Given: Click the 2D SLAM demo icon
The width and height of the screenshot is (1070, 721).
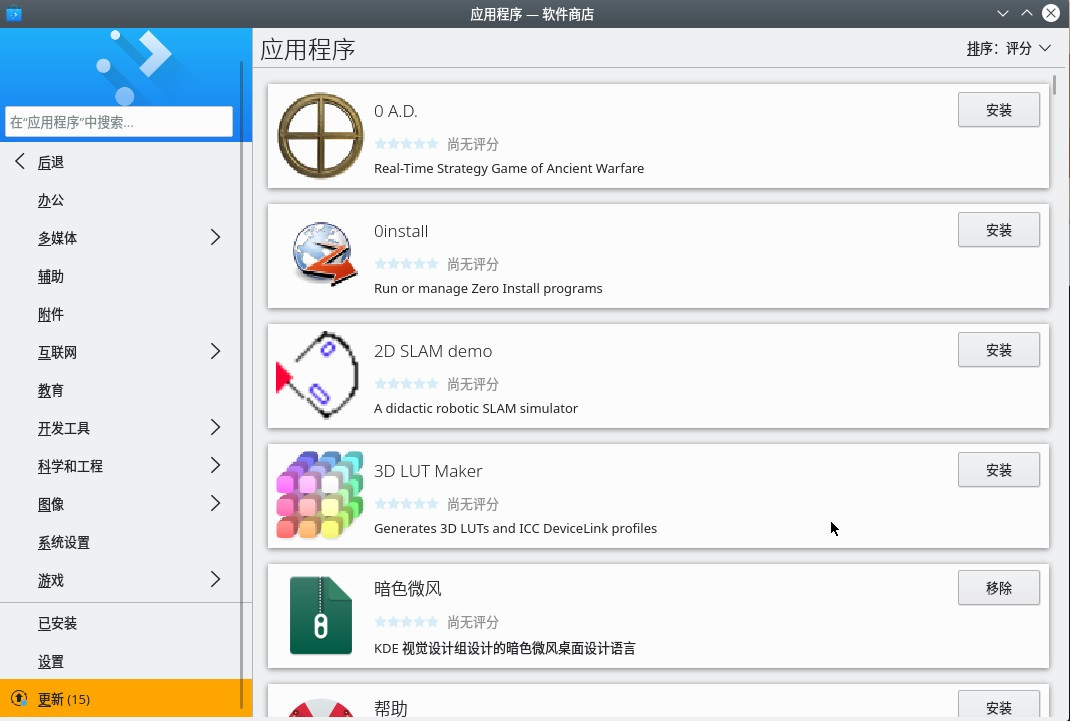Looking at the screenshot, I should click(x=317, y=374).
